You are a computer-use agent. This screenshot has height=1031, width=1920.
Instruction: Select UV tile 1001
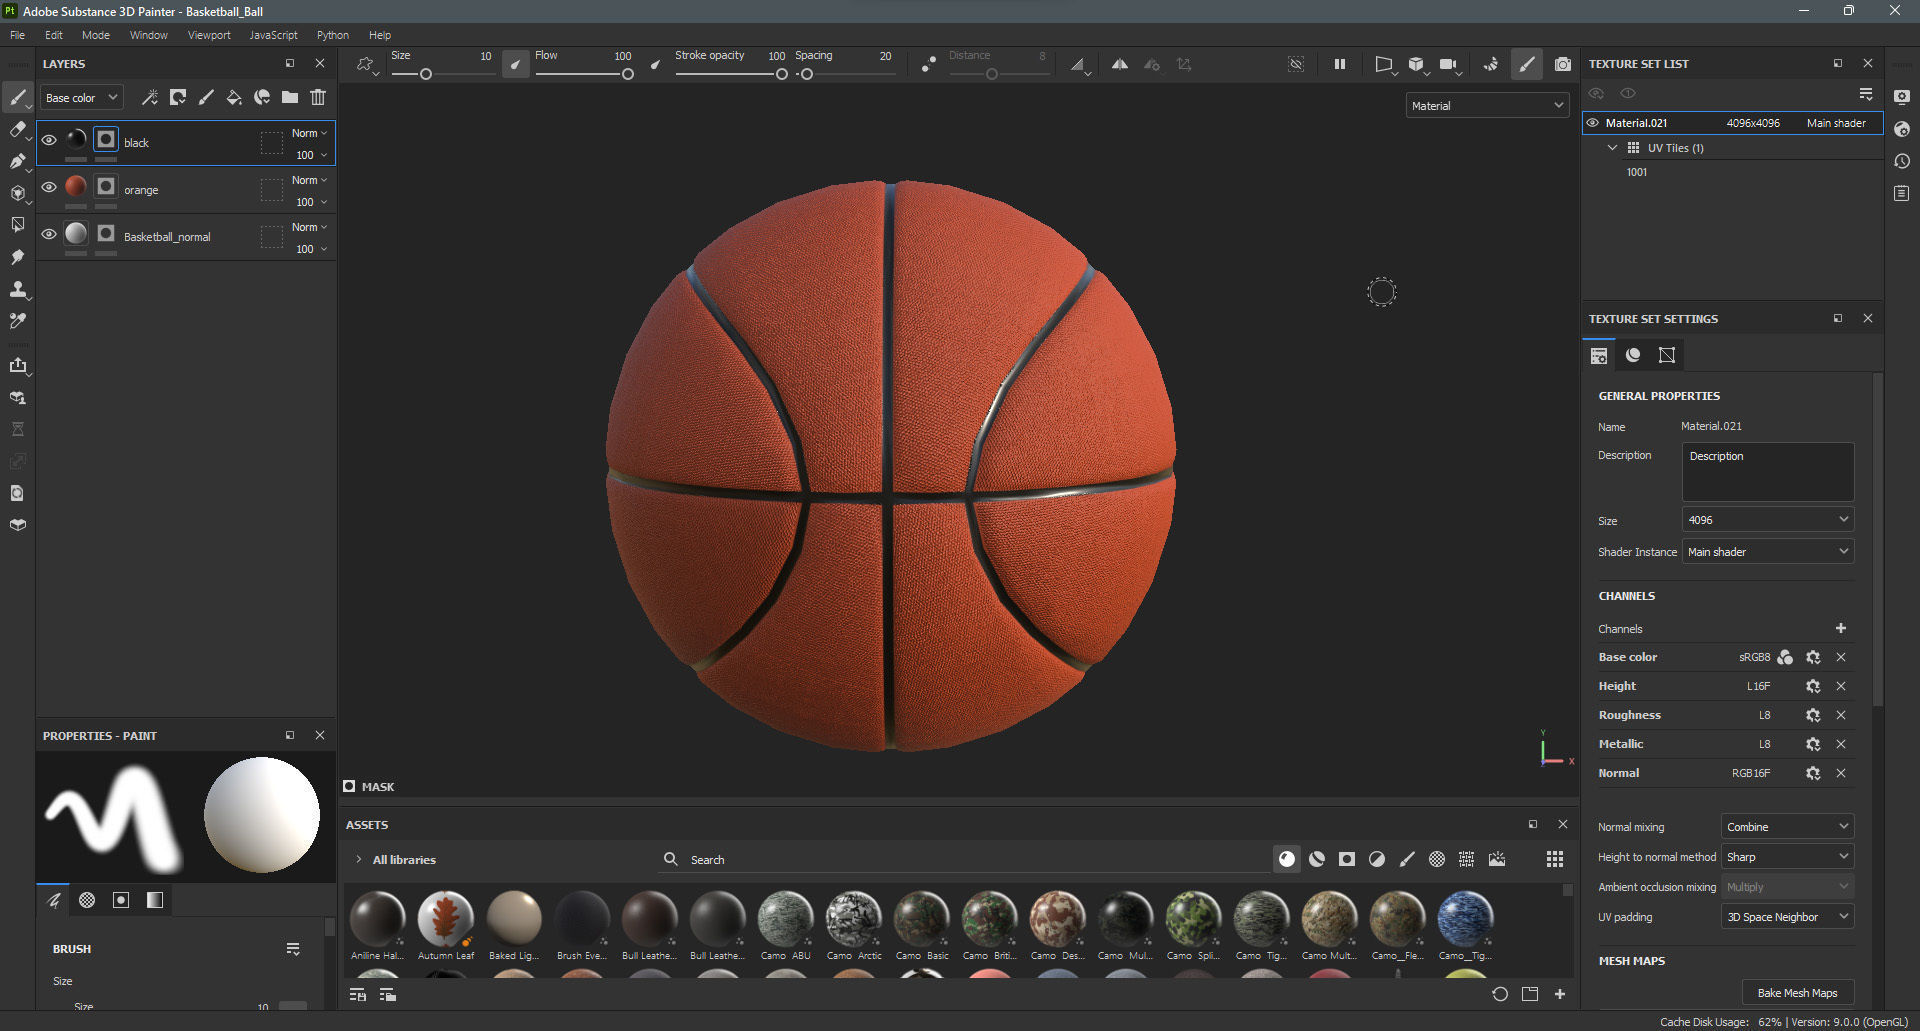point(1637,172)
